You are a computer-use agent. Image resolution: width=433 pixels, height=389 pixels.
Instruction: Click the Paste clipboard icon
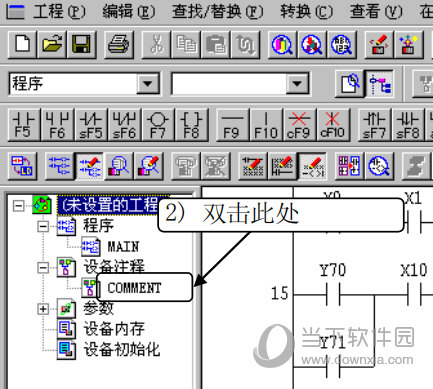click(215, 44)
